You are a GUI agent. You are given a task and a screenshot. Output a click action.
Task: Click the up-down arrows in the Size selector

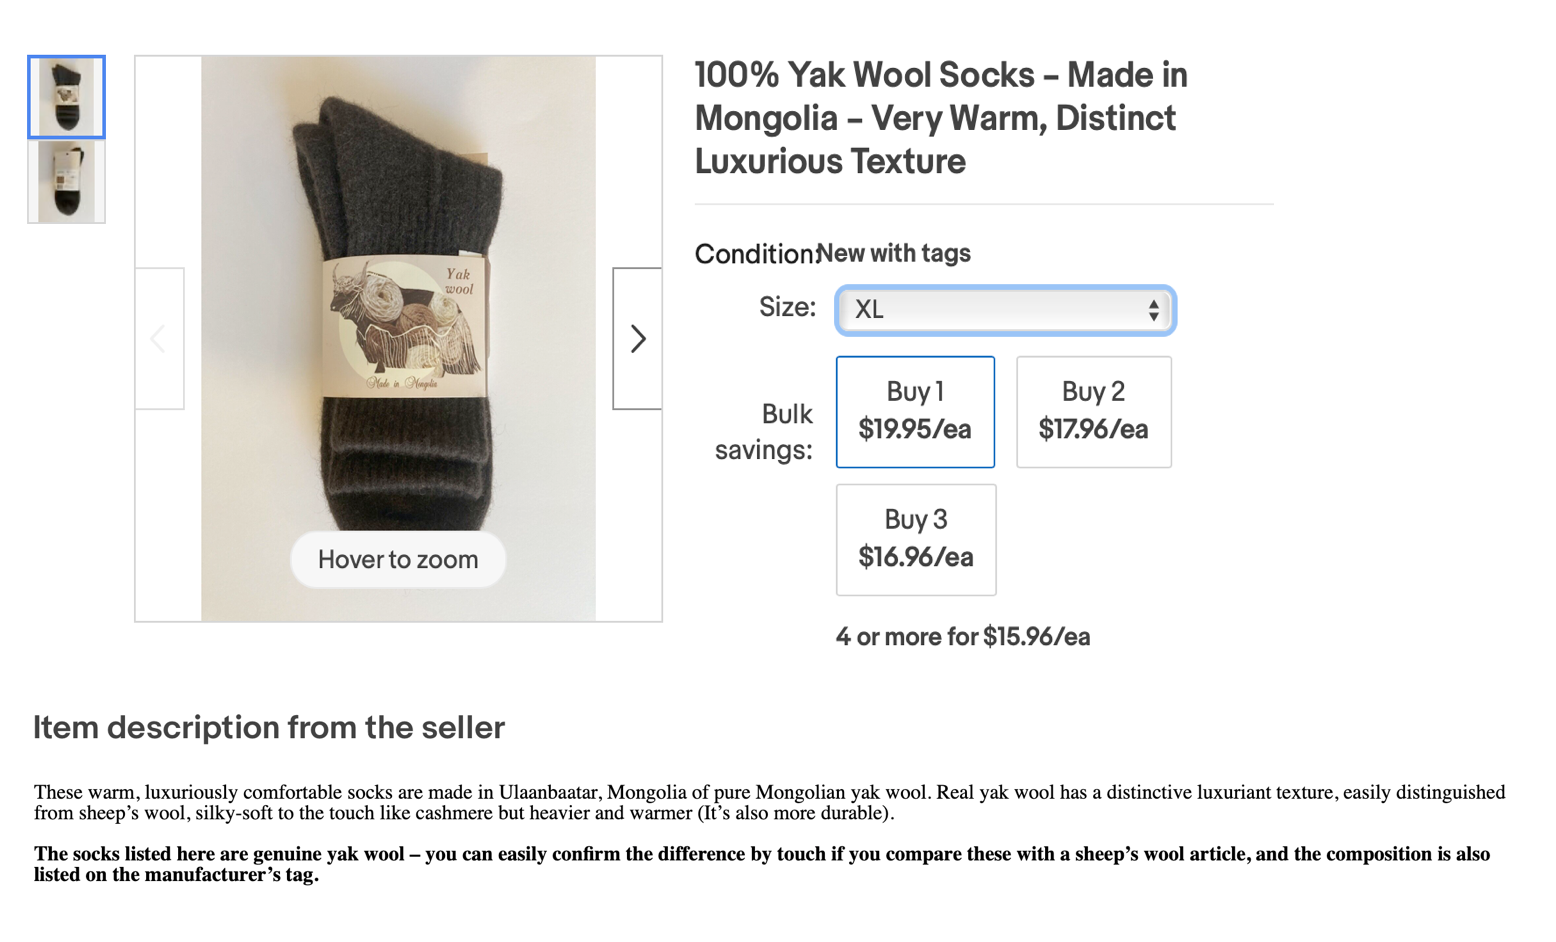click(1153, 310)
